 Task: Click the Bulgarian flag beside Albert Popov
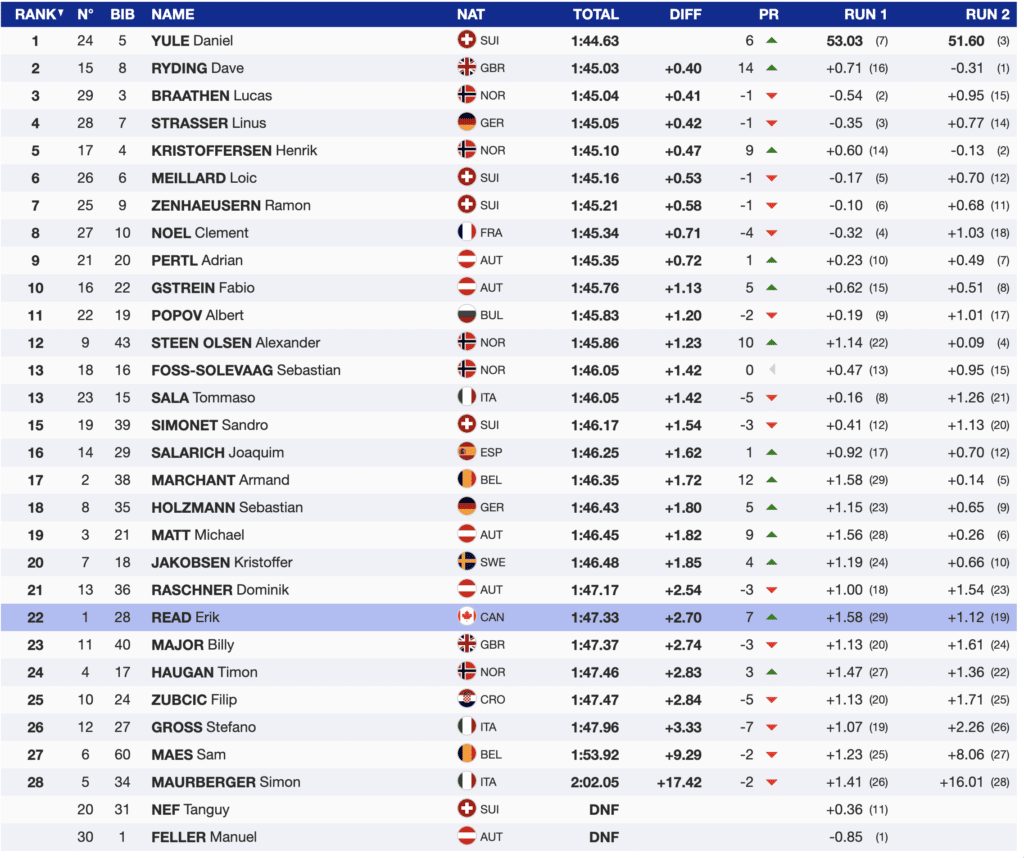[x=466, y=315]
